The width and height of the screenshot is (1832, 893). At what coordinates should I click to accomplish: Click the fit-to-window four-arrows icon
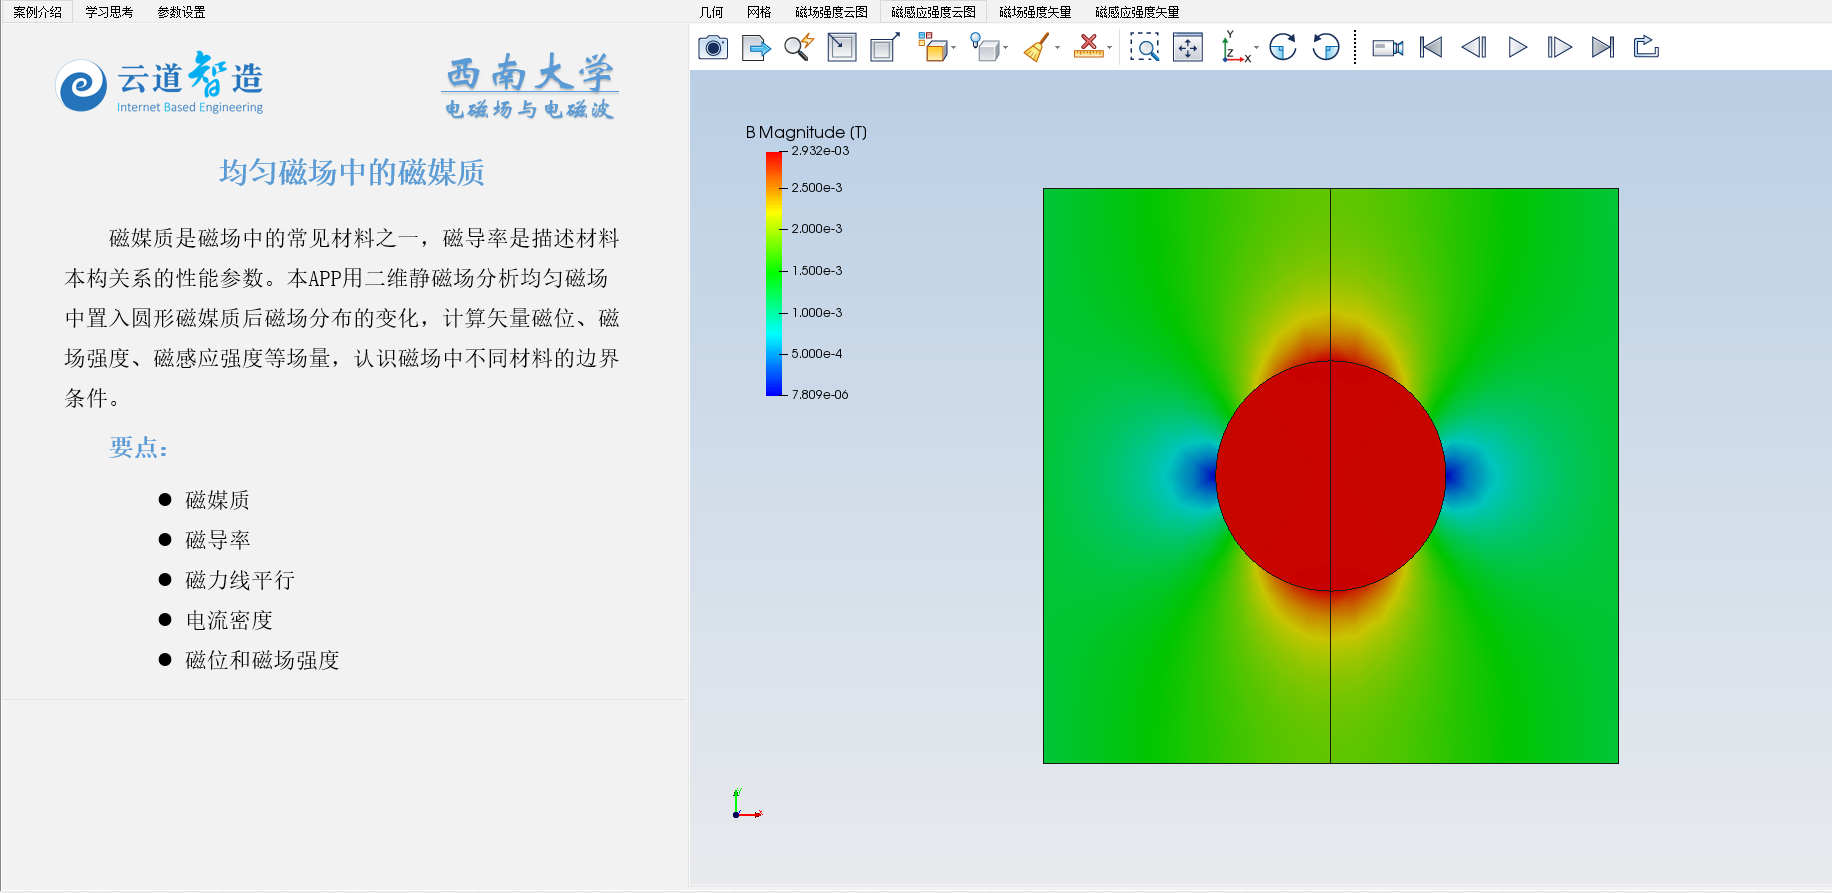coord(1188,47)
